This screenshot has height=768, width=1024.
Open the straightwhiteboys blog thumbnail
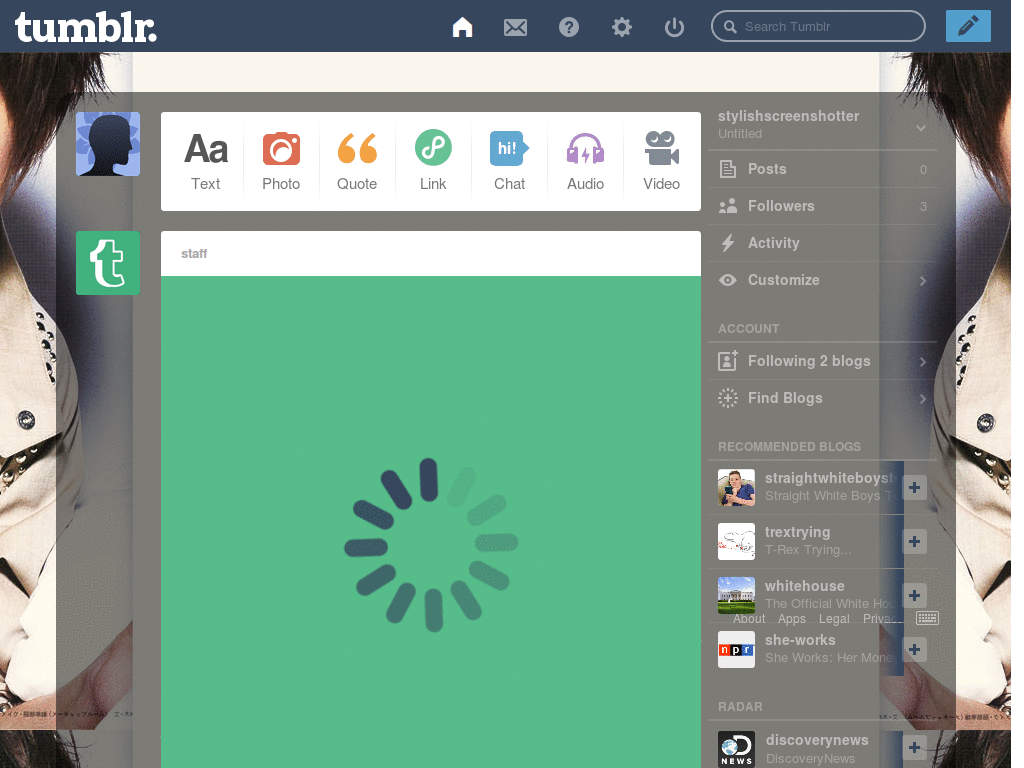pyautogui.click(x=736, y=487)
